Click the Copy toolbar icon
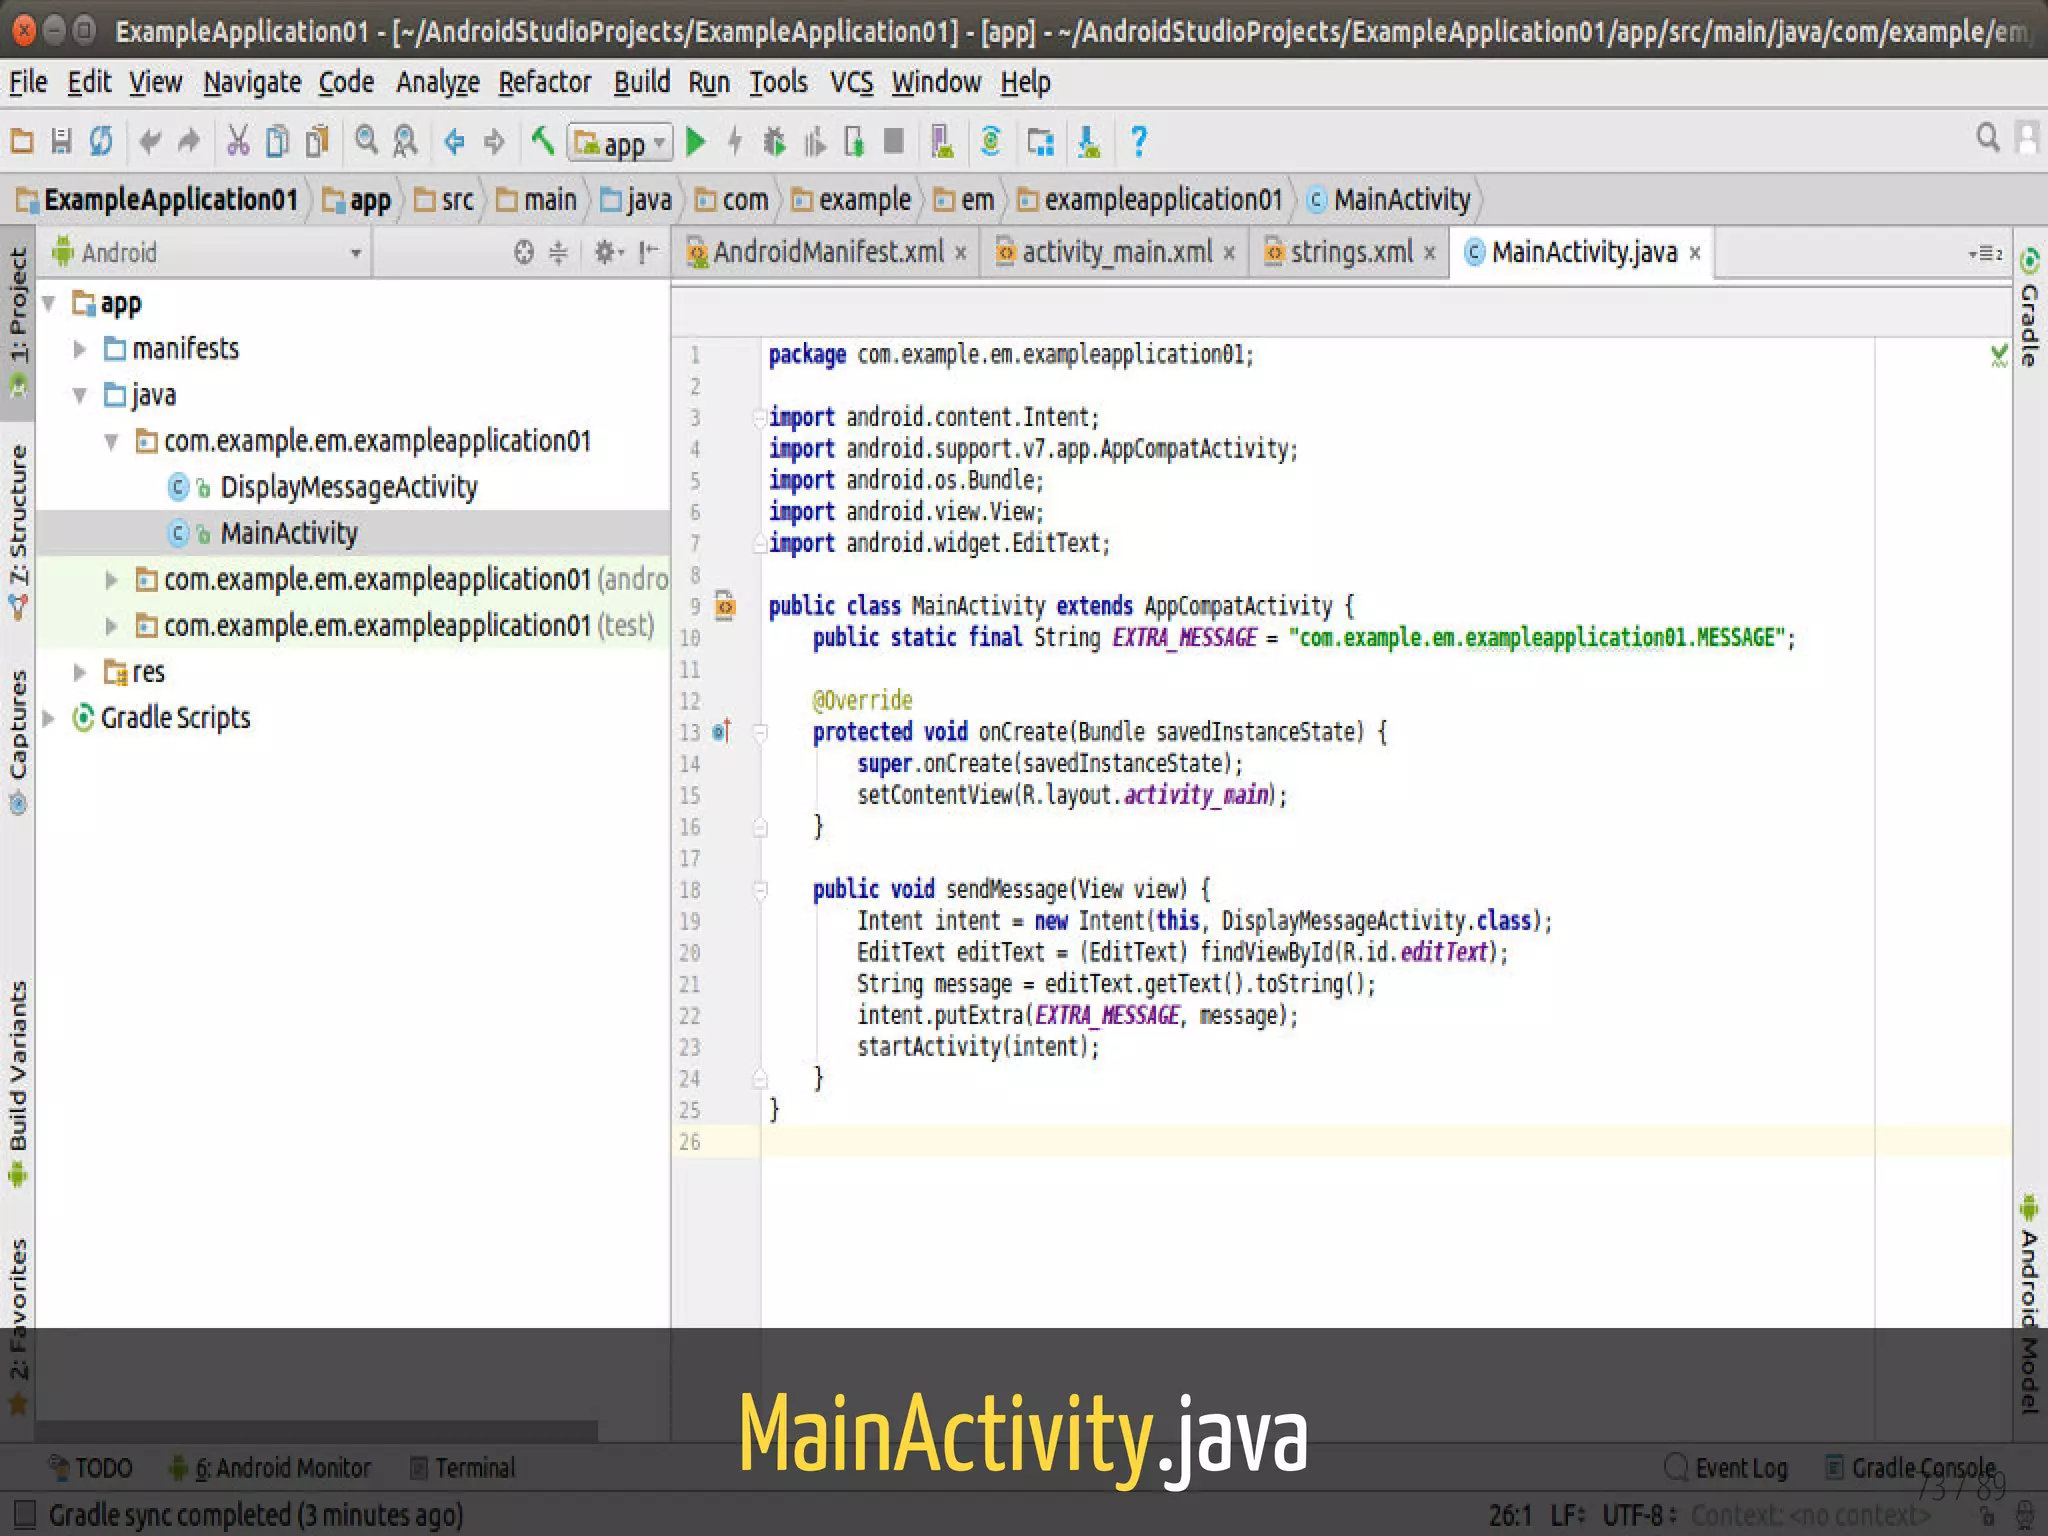The image size is (2048, 1536). point(277,141)
